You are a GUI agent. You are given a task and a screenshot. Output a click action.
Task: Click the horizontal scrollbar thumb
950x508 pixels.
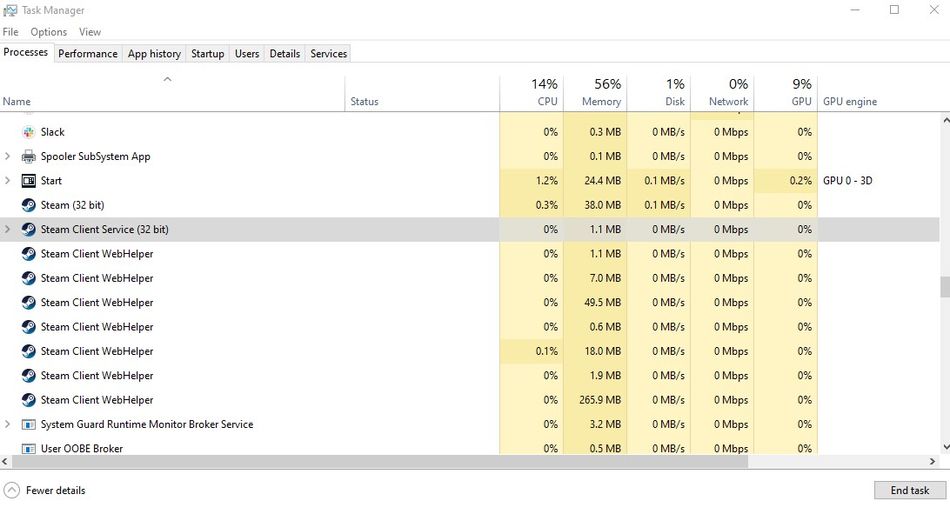[x=380, y=461]
